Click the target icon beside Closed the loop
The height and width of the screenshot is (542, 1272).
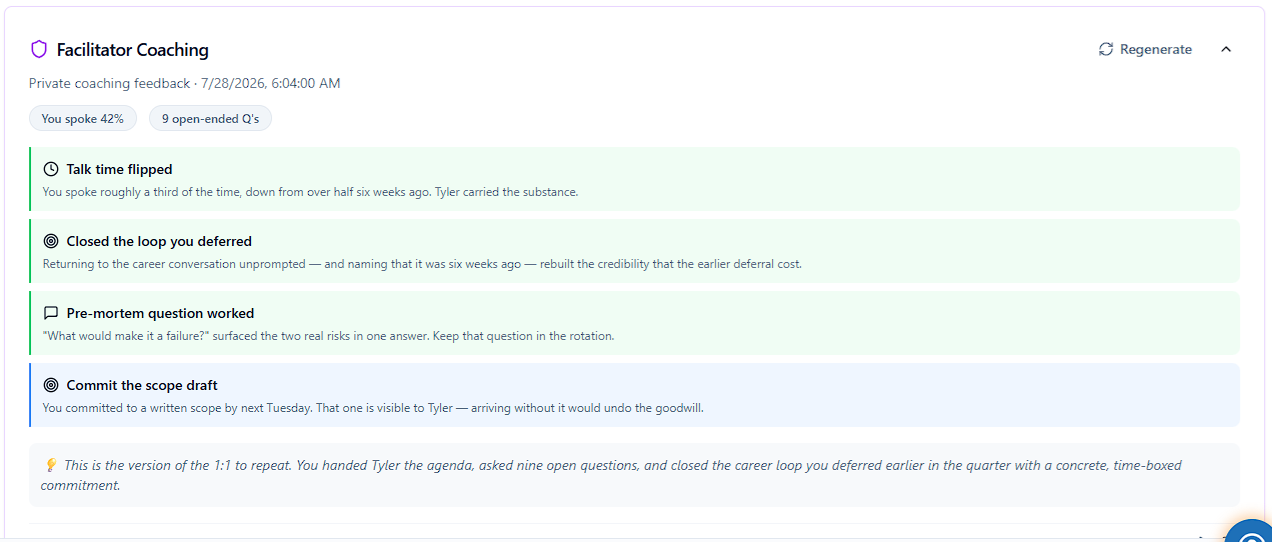[x=51, y=241]
